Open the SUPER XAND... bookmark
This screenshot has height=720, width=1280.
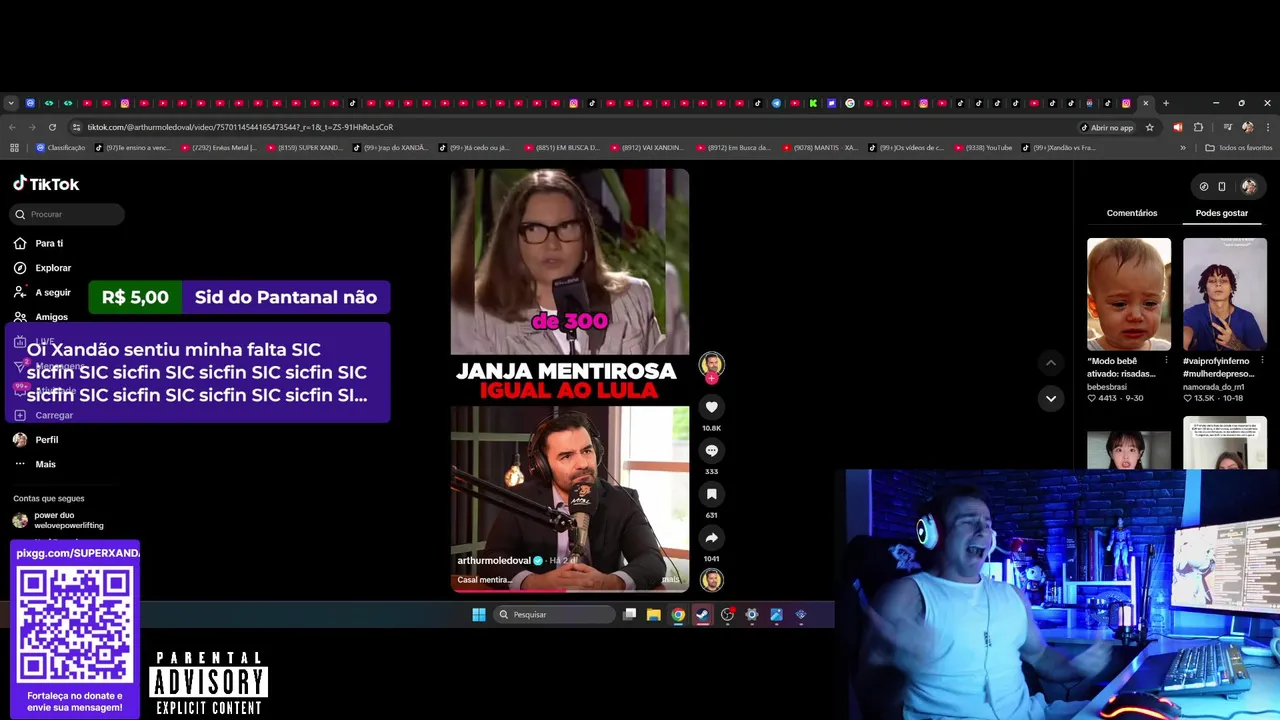pos(305,148)
